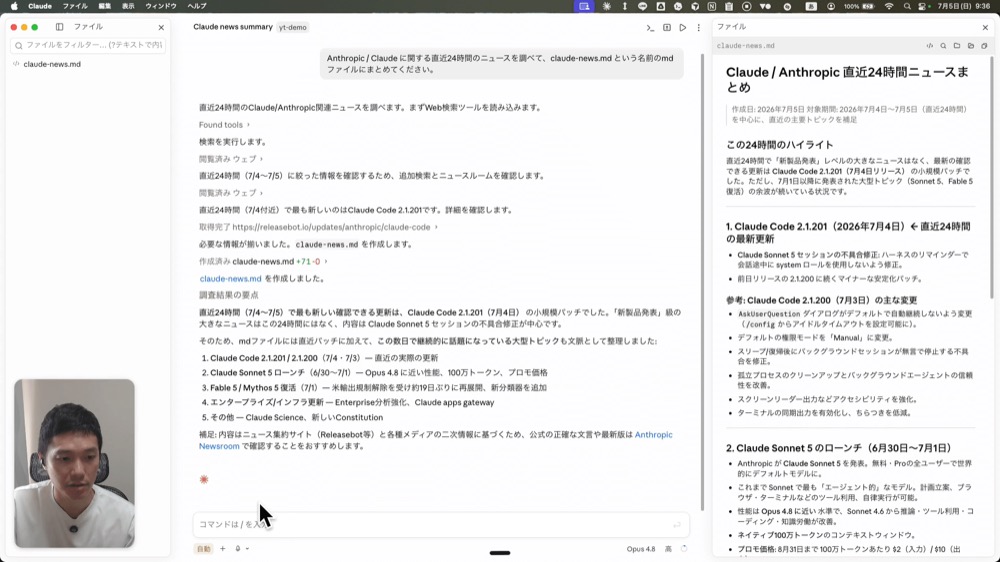Open Spotlight search in menu bar
Screen dimensions: 1000x562
point(907,6)
